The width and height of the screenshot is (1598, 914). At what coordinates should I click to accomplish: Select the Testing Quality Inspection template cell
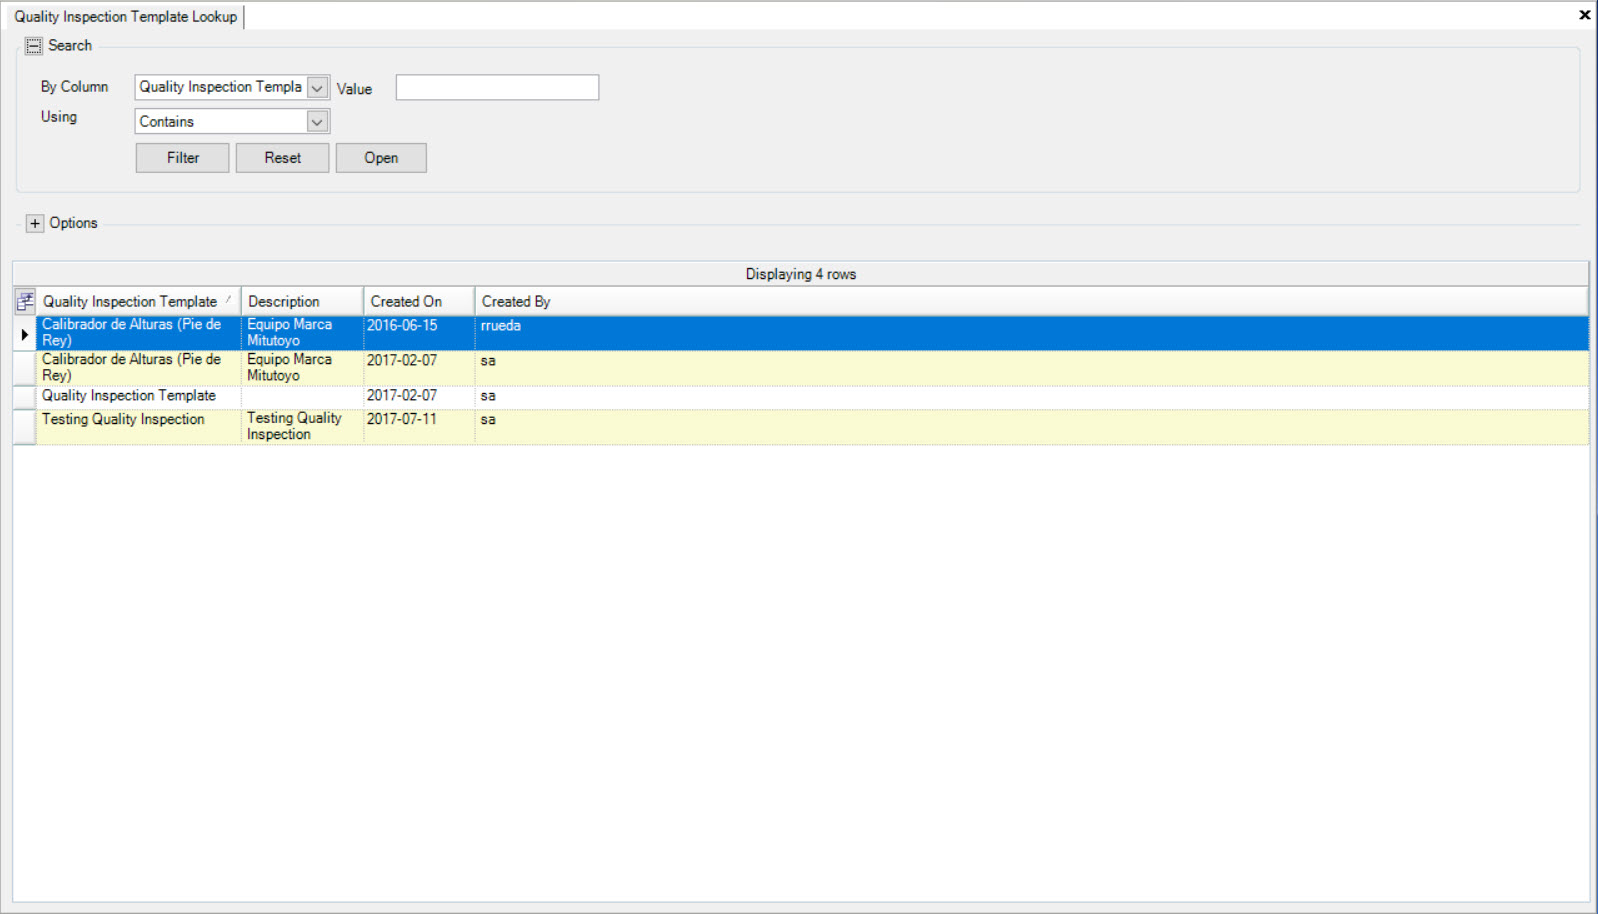[138, 427]
